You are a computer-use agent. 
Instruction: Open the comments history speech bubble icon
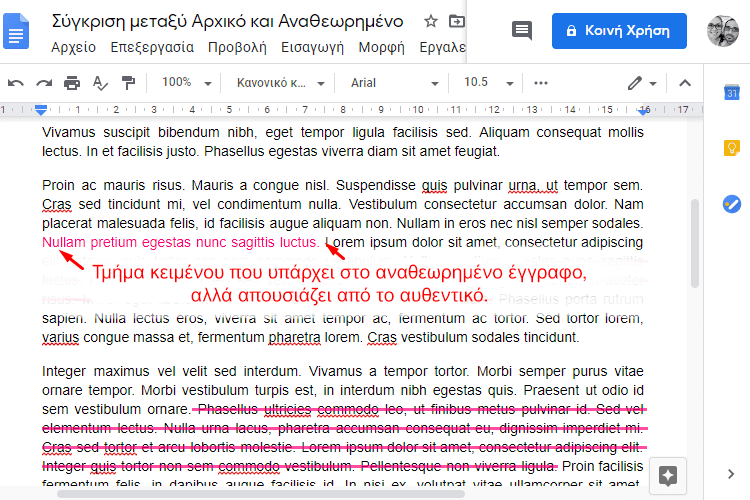522,31
